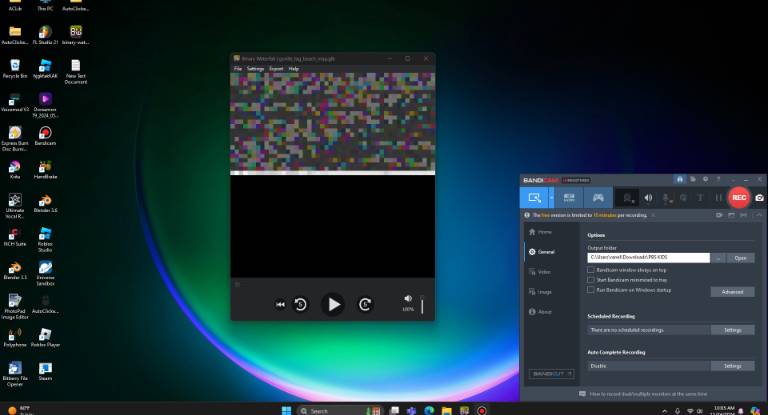The height and width of the screenshot is (415, 768).
Task: Click the lock icon in Bandicam title bar
Action: pyautogui.click(x=680, y=179)
